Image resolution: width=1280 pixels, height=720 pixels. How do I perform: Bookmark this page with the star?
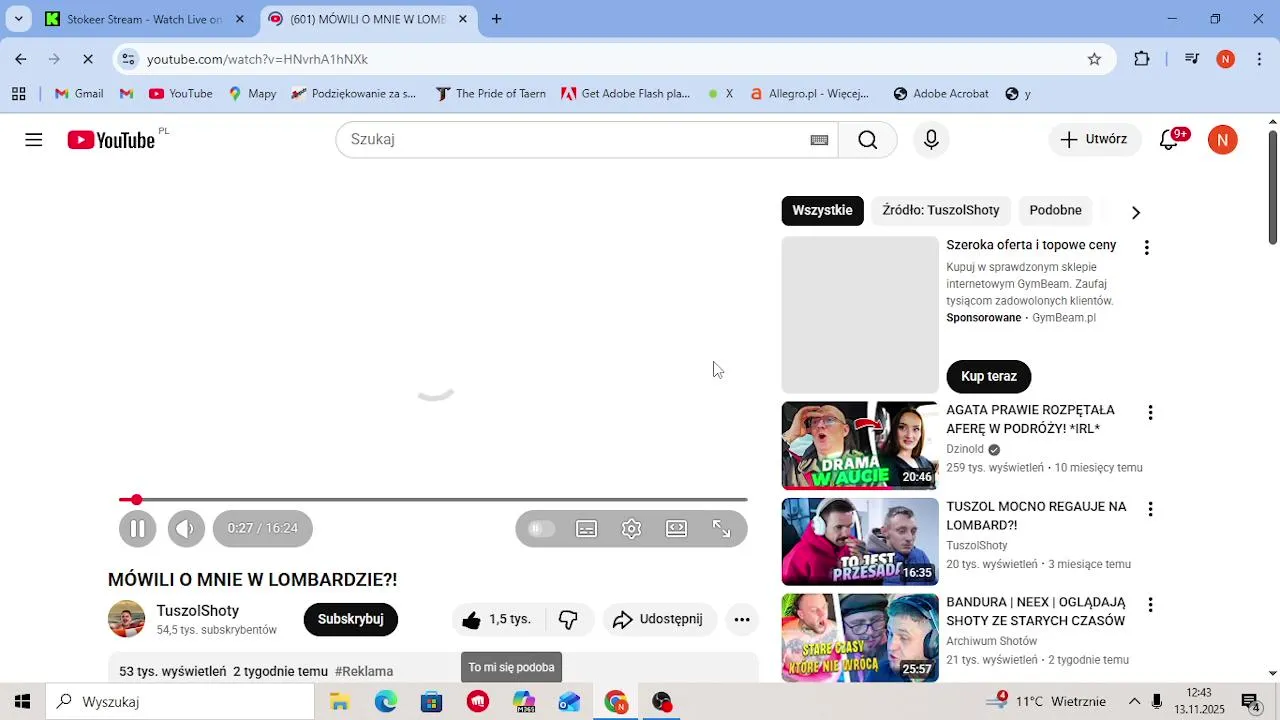click(1094, 60)
